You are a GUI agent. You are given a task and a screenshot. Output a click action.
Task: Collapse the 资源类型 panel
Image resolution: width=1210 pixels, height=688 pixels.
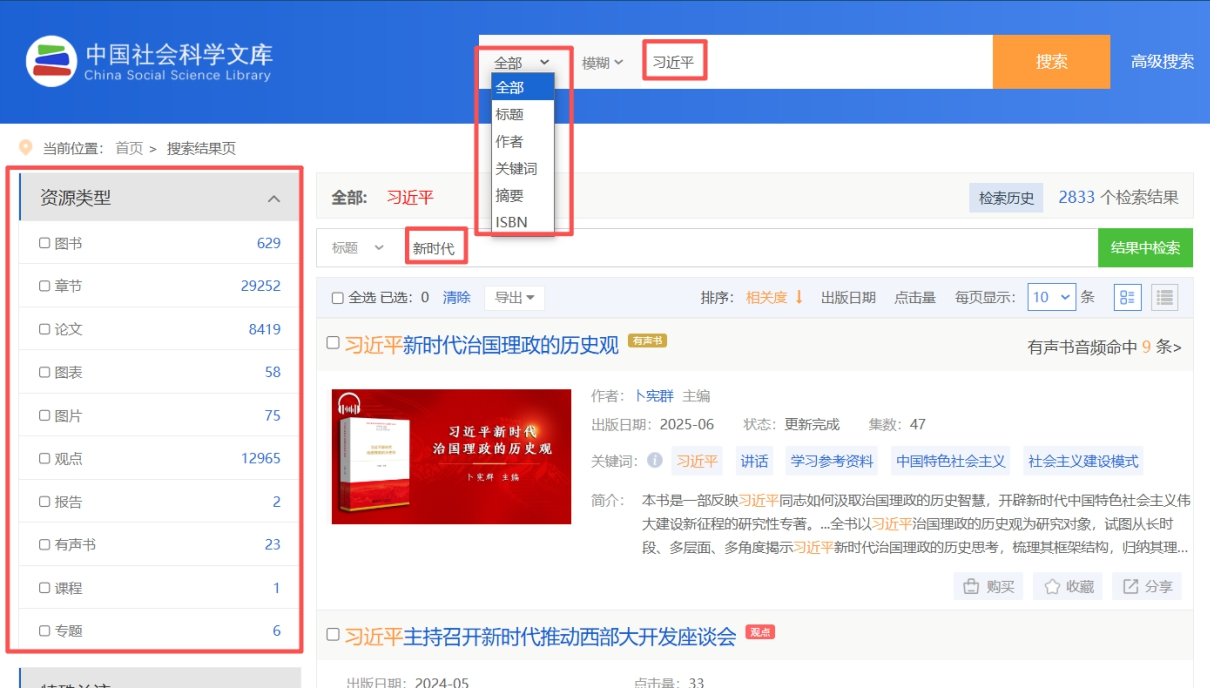tap(273, 199)
